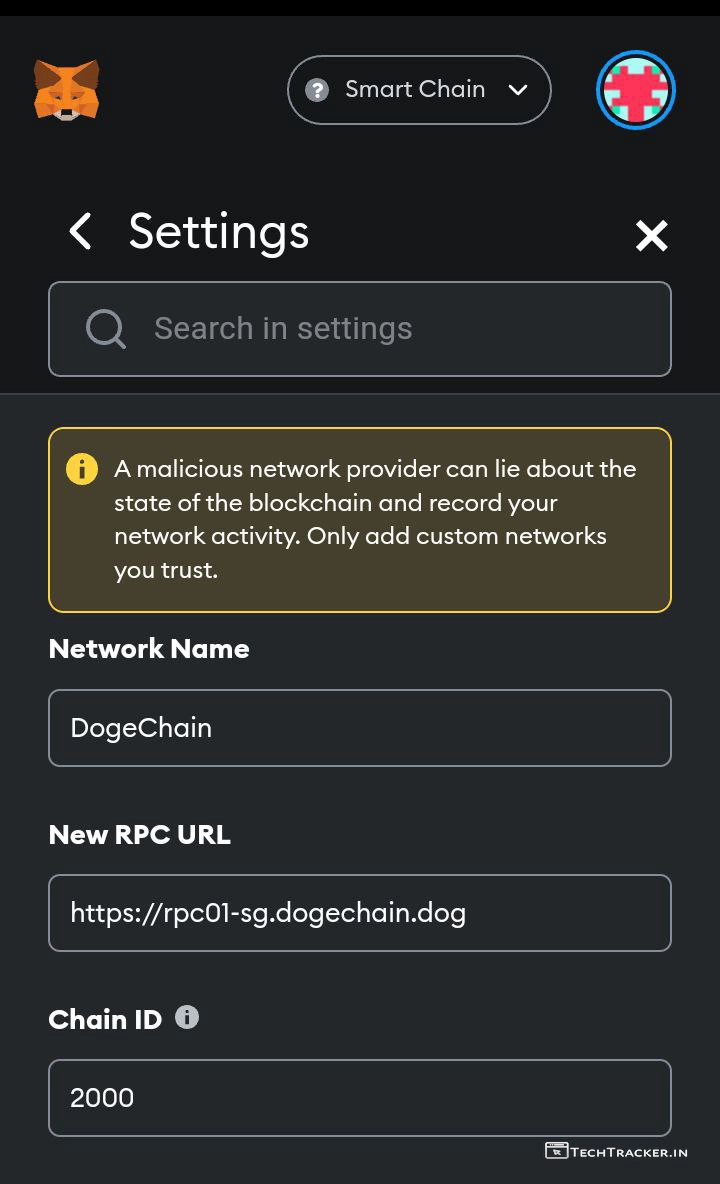Viewport: 720px width, 1184px height.
Task: Focus the Search in settings field
Action: [380, 329]
